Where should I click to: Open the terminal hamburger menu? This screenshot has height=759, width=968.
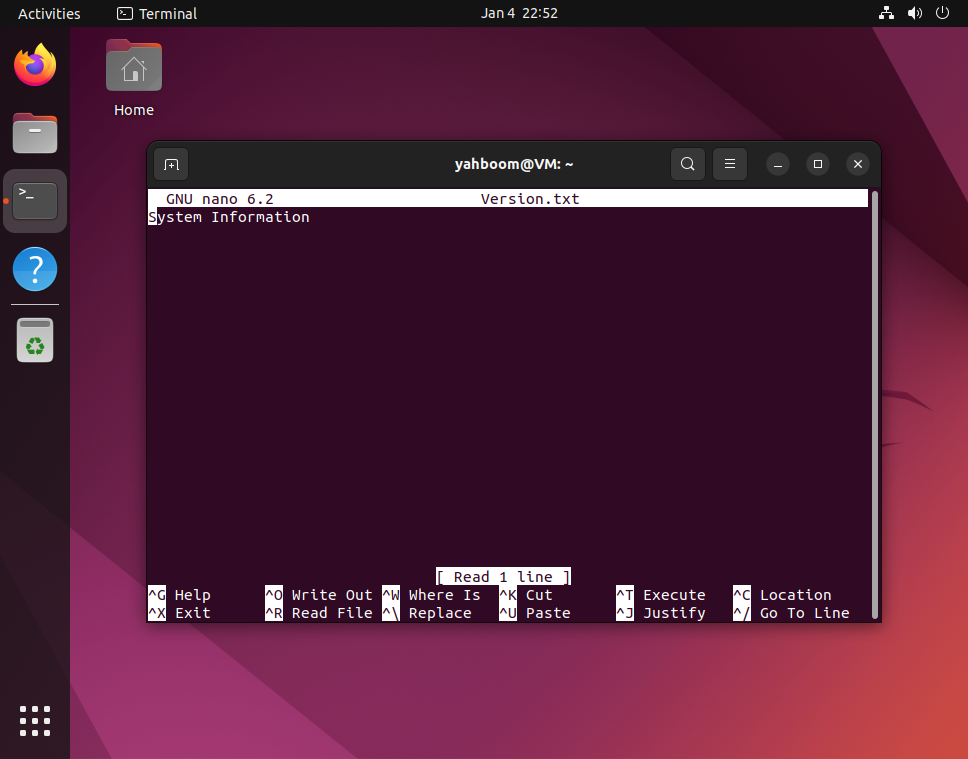(x=730, y=163)
